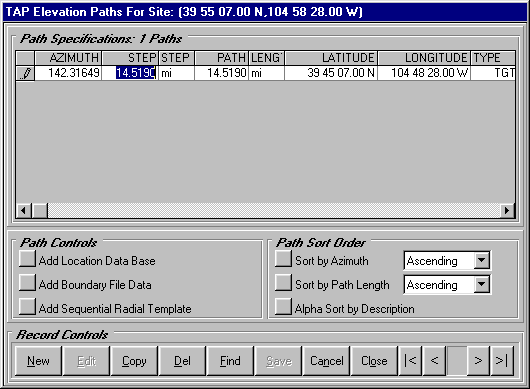Click the TGT type cell

point(493,73)
